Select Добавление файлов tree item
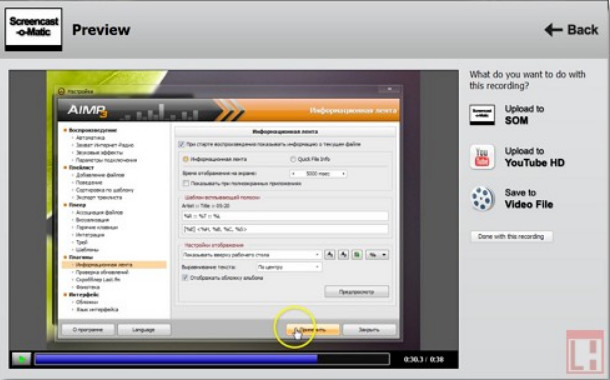This screenshot has width=610, height=380. 100,175
